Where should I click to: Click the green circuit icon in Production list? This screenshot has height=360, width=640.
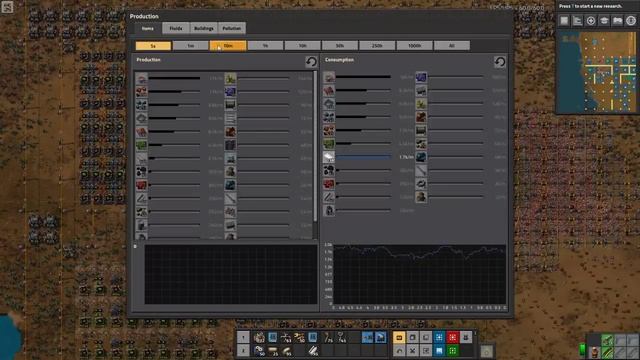[142, 144]
